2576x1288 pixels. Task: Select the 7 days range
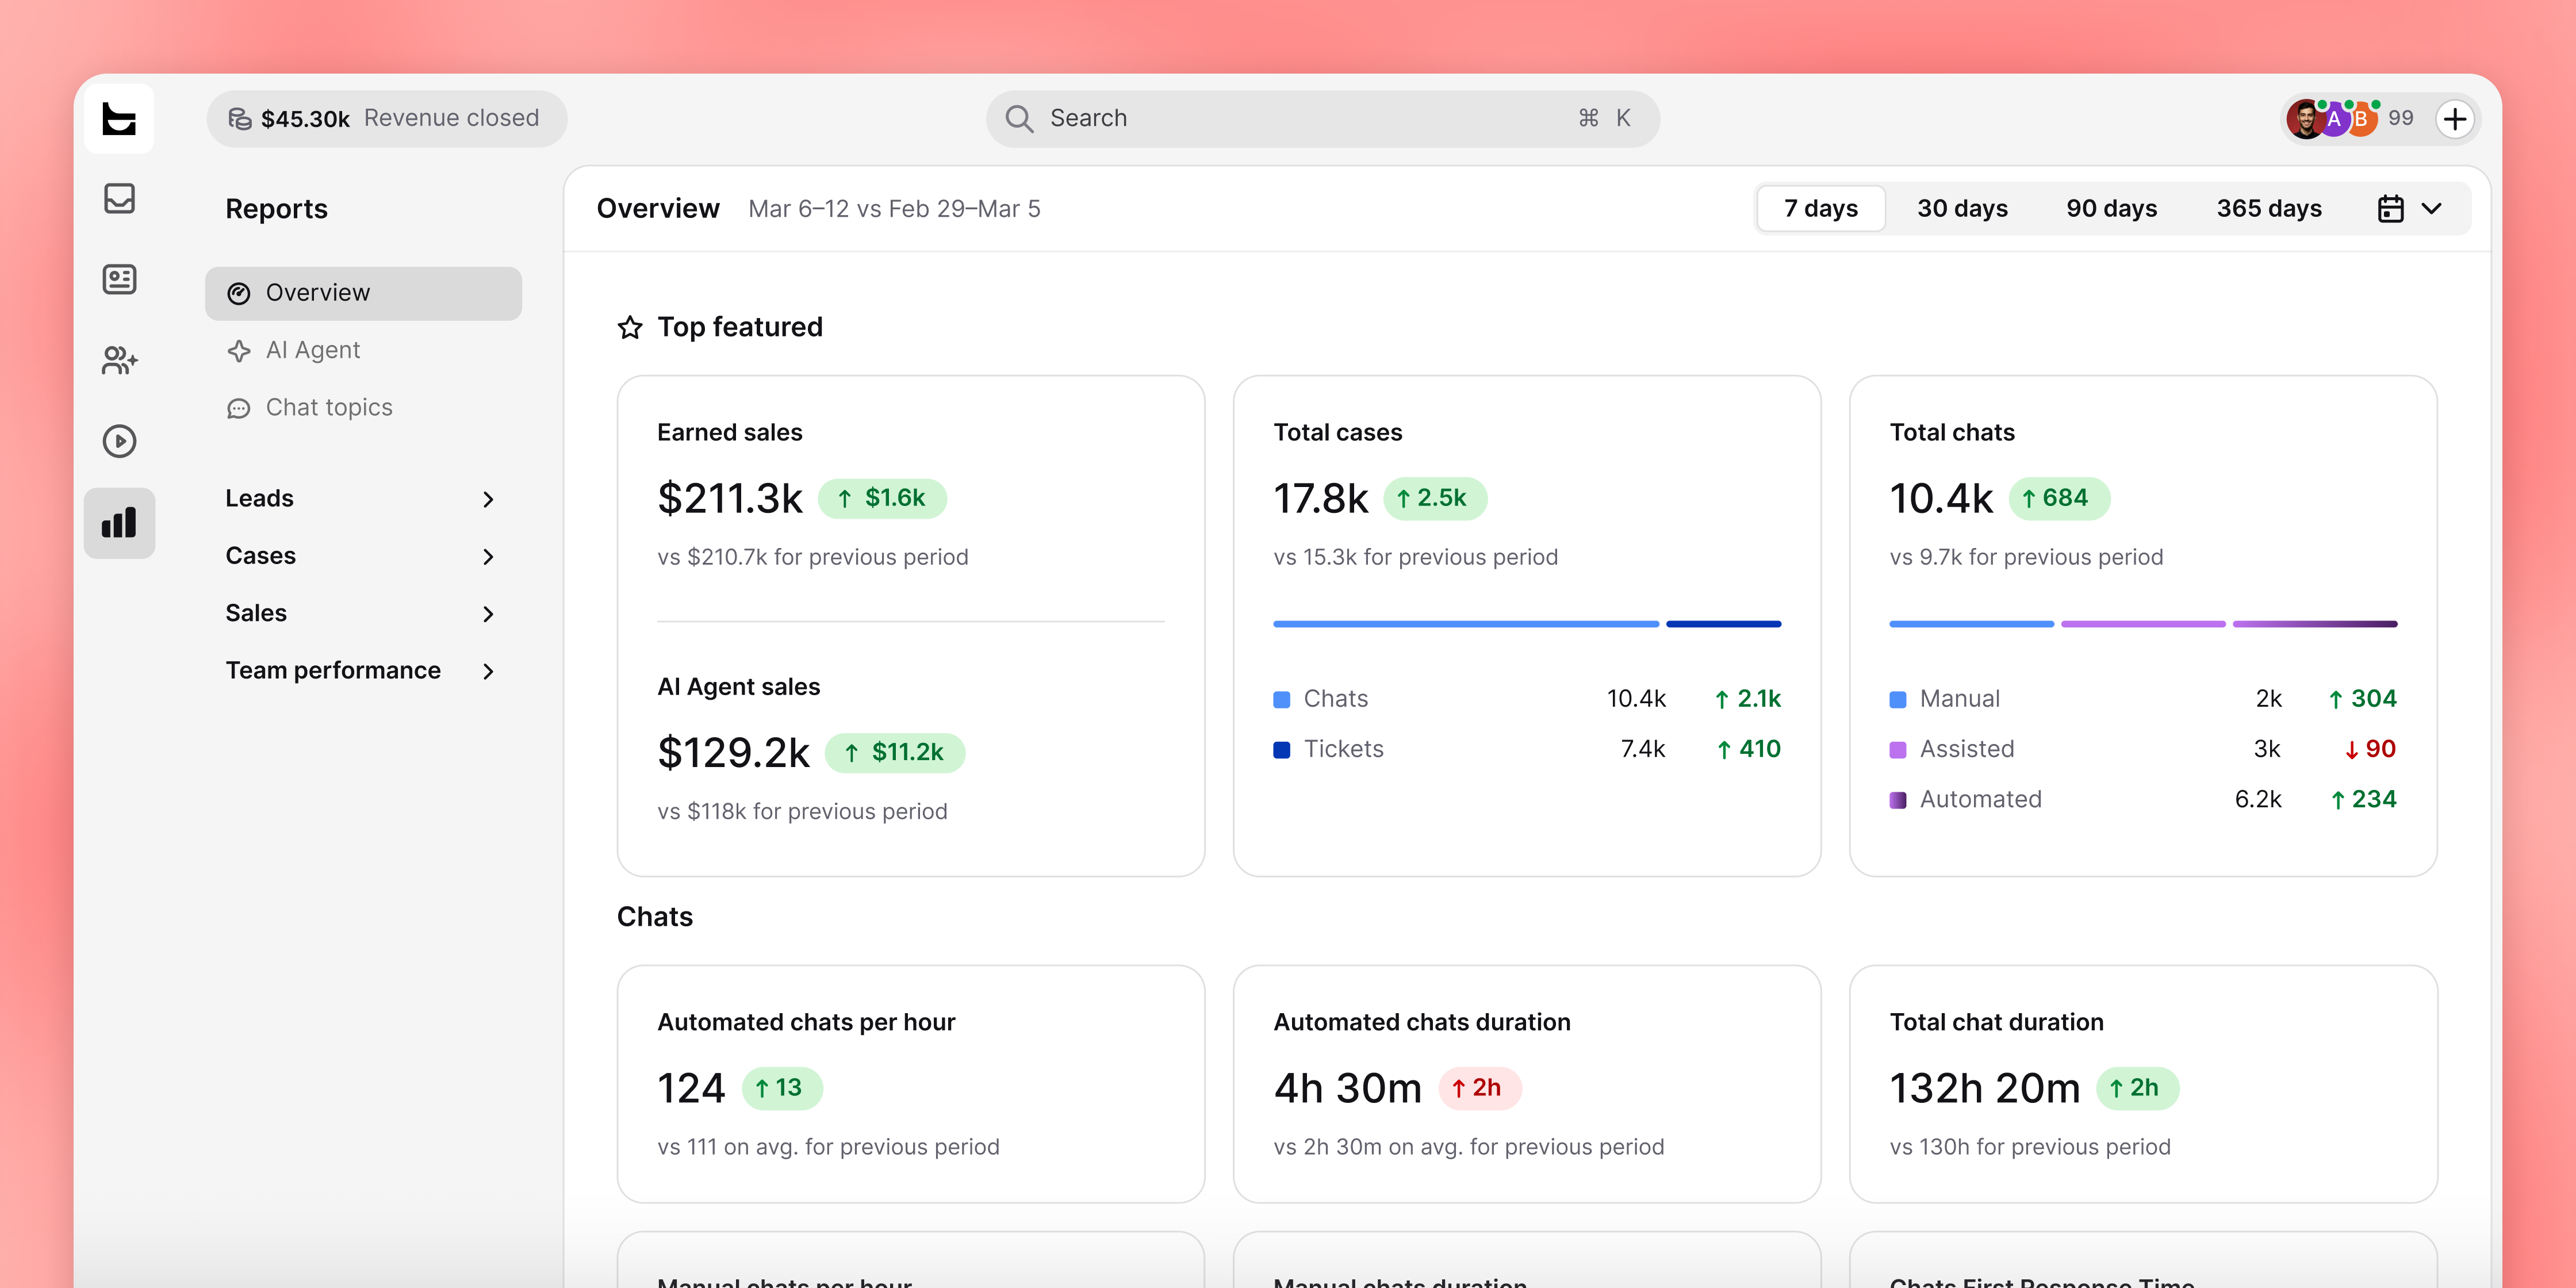[x=1821, y=209]
